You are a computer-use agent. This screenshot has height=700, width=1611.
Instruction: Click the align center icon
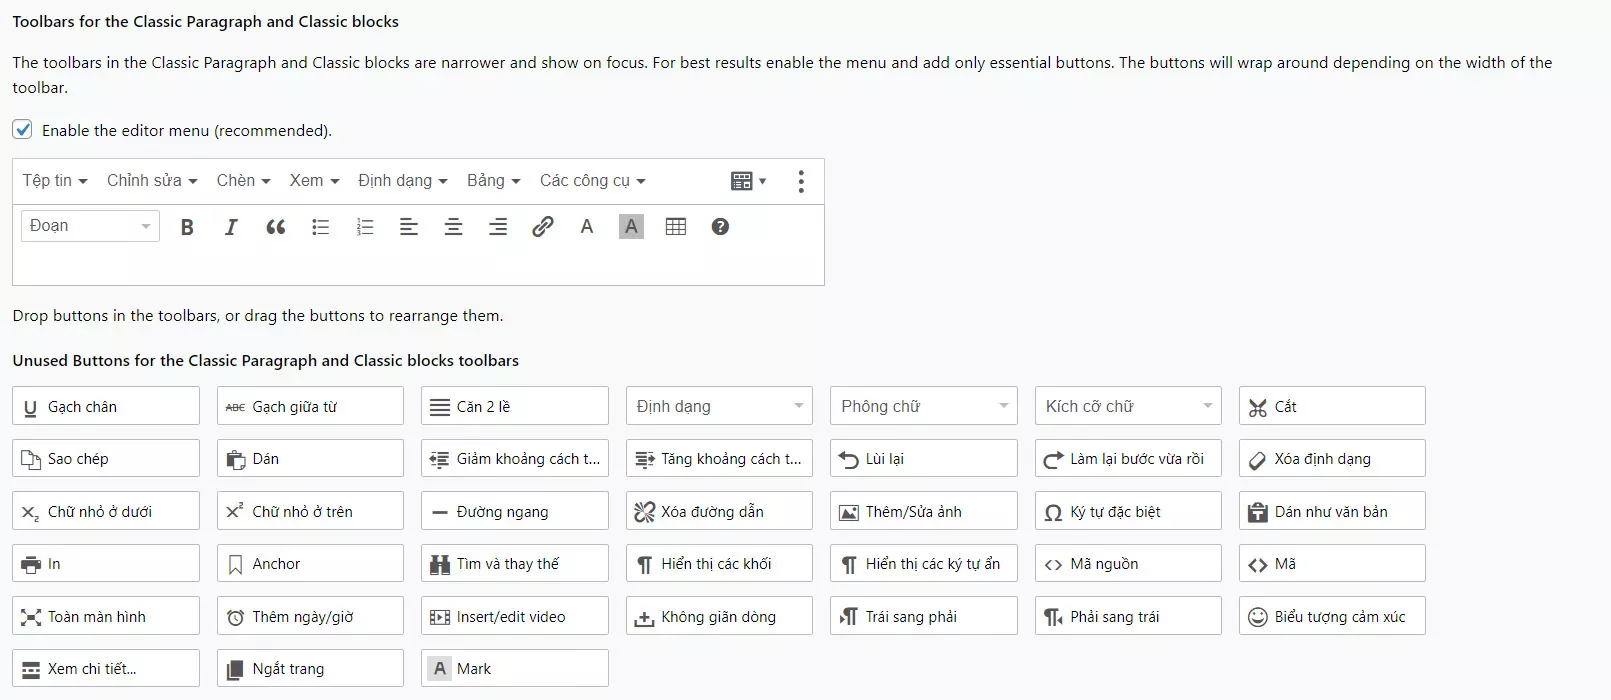point(453,227)
